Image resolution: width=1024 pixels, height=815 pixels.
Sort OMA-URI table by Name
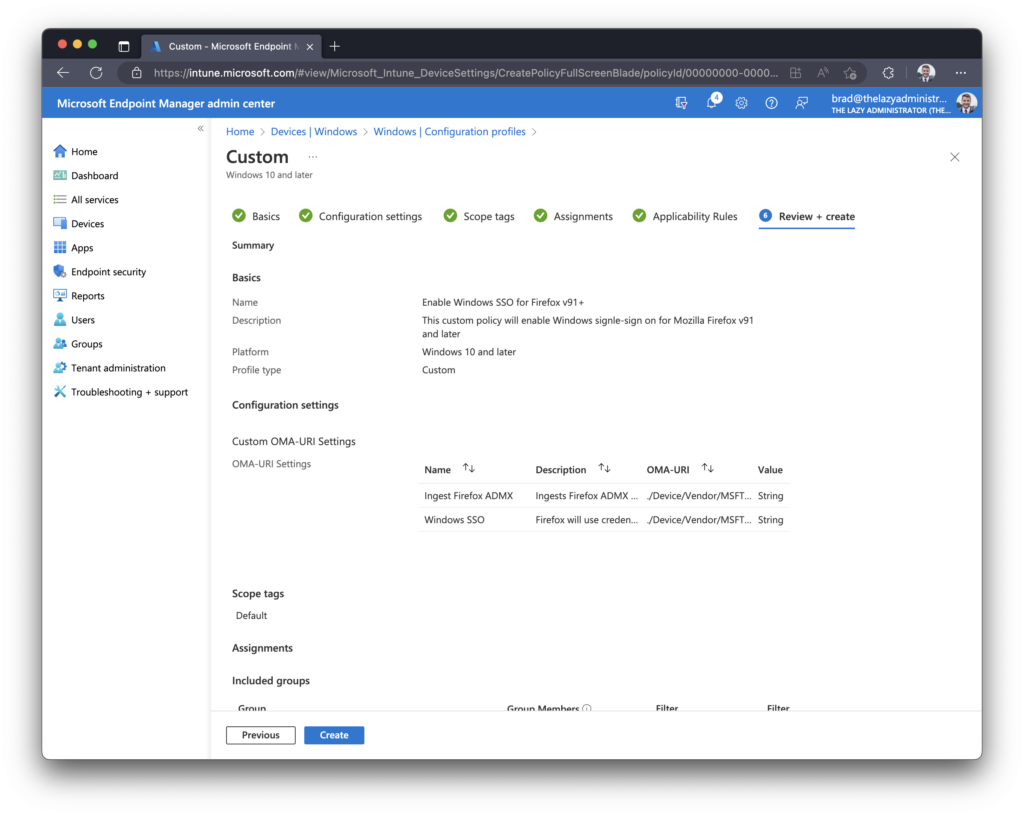(x=469, y=468)
